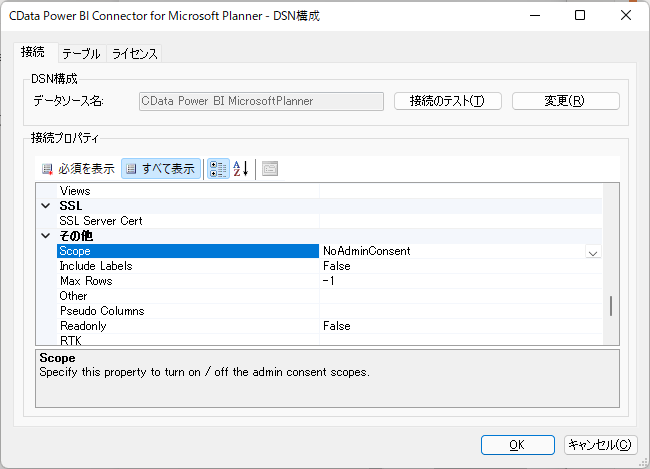
Task: Select the Readonly property row
Action: tap(329, 326)
